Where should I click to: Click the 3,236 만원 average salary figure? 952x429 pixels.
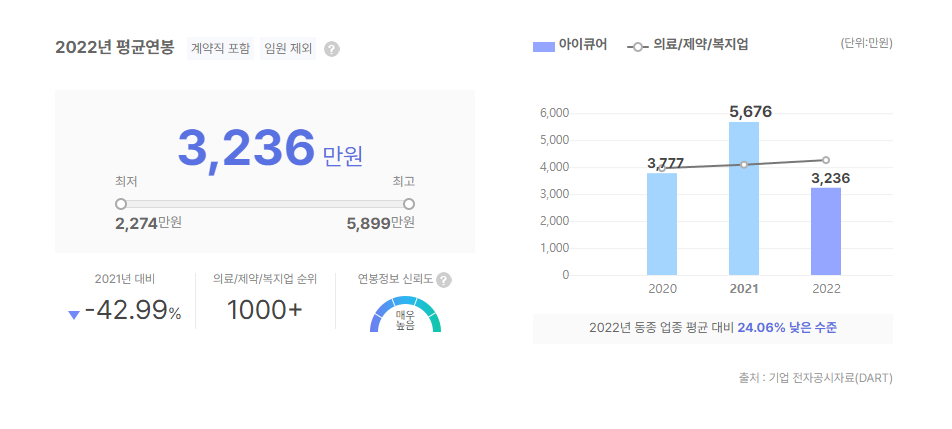[x=270, y=149]
